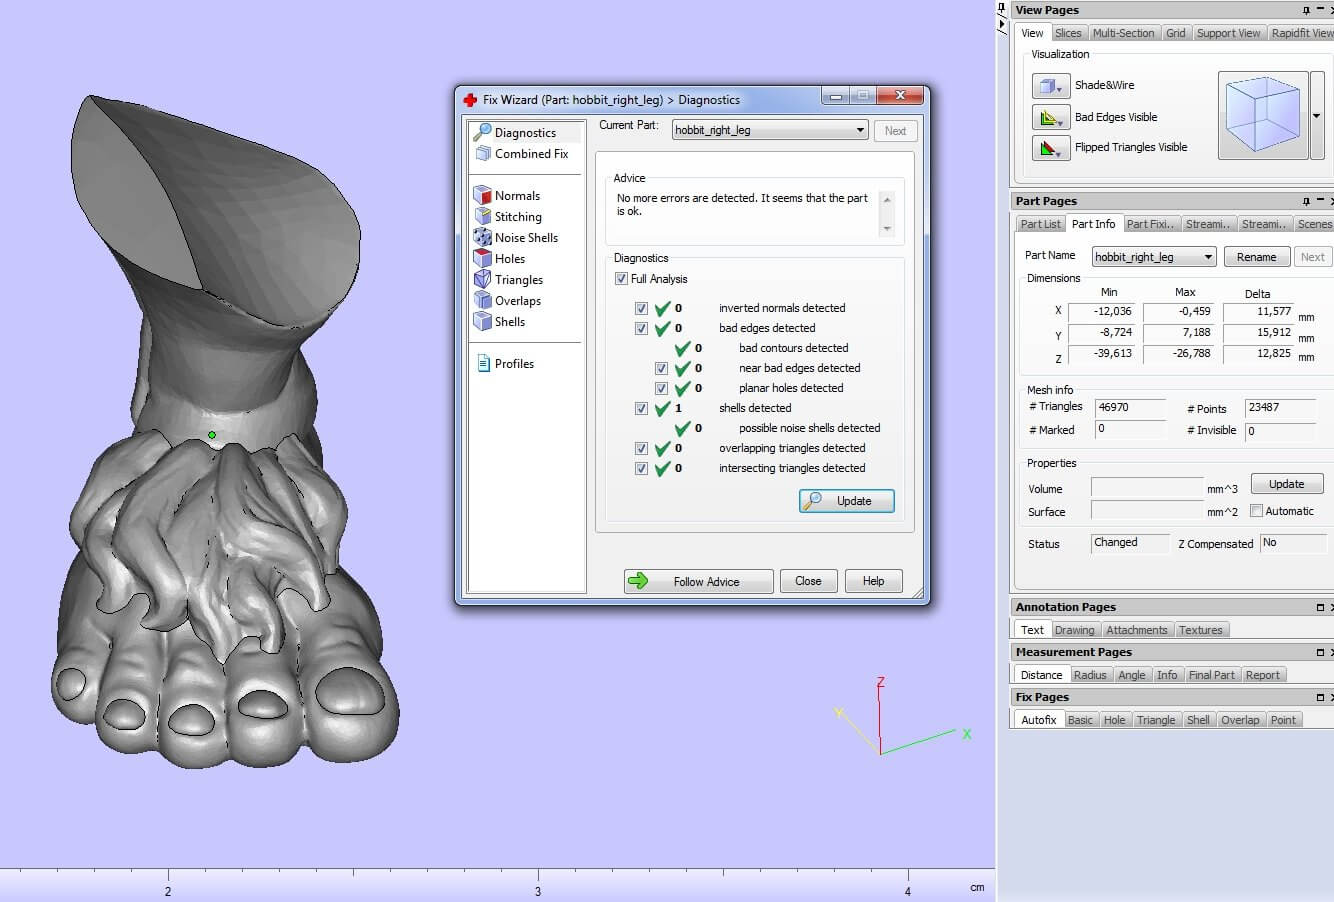The height and width of the screenshot is (902, 1334).
Task: Toggle Flipped Triangles Visible icon
Action: [x=1050, y=148]
